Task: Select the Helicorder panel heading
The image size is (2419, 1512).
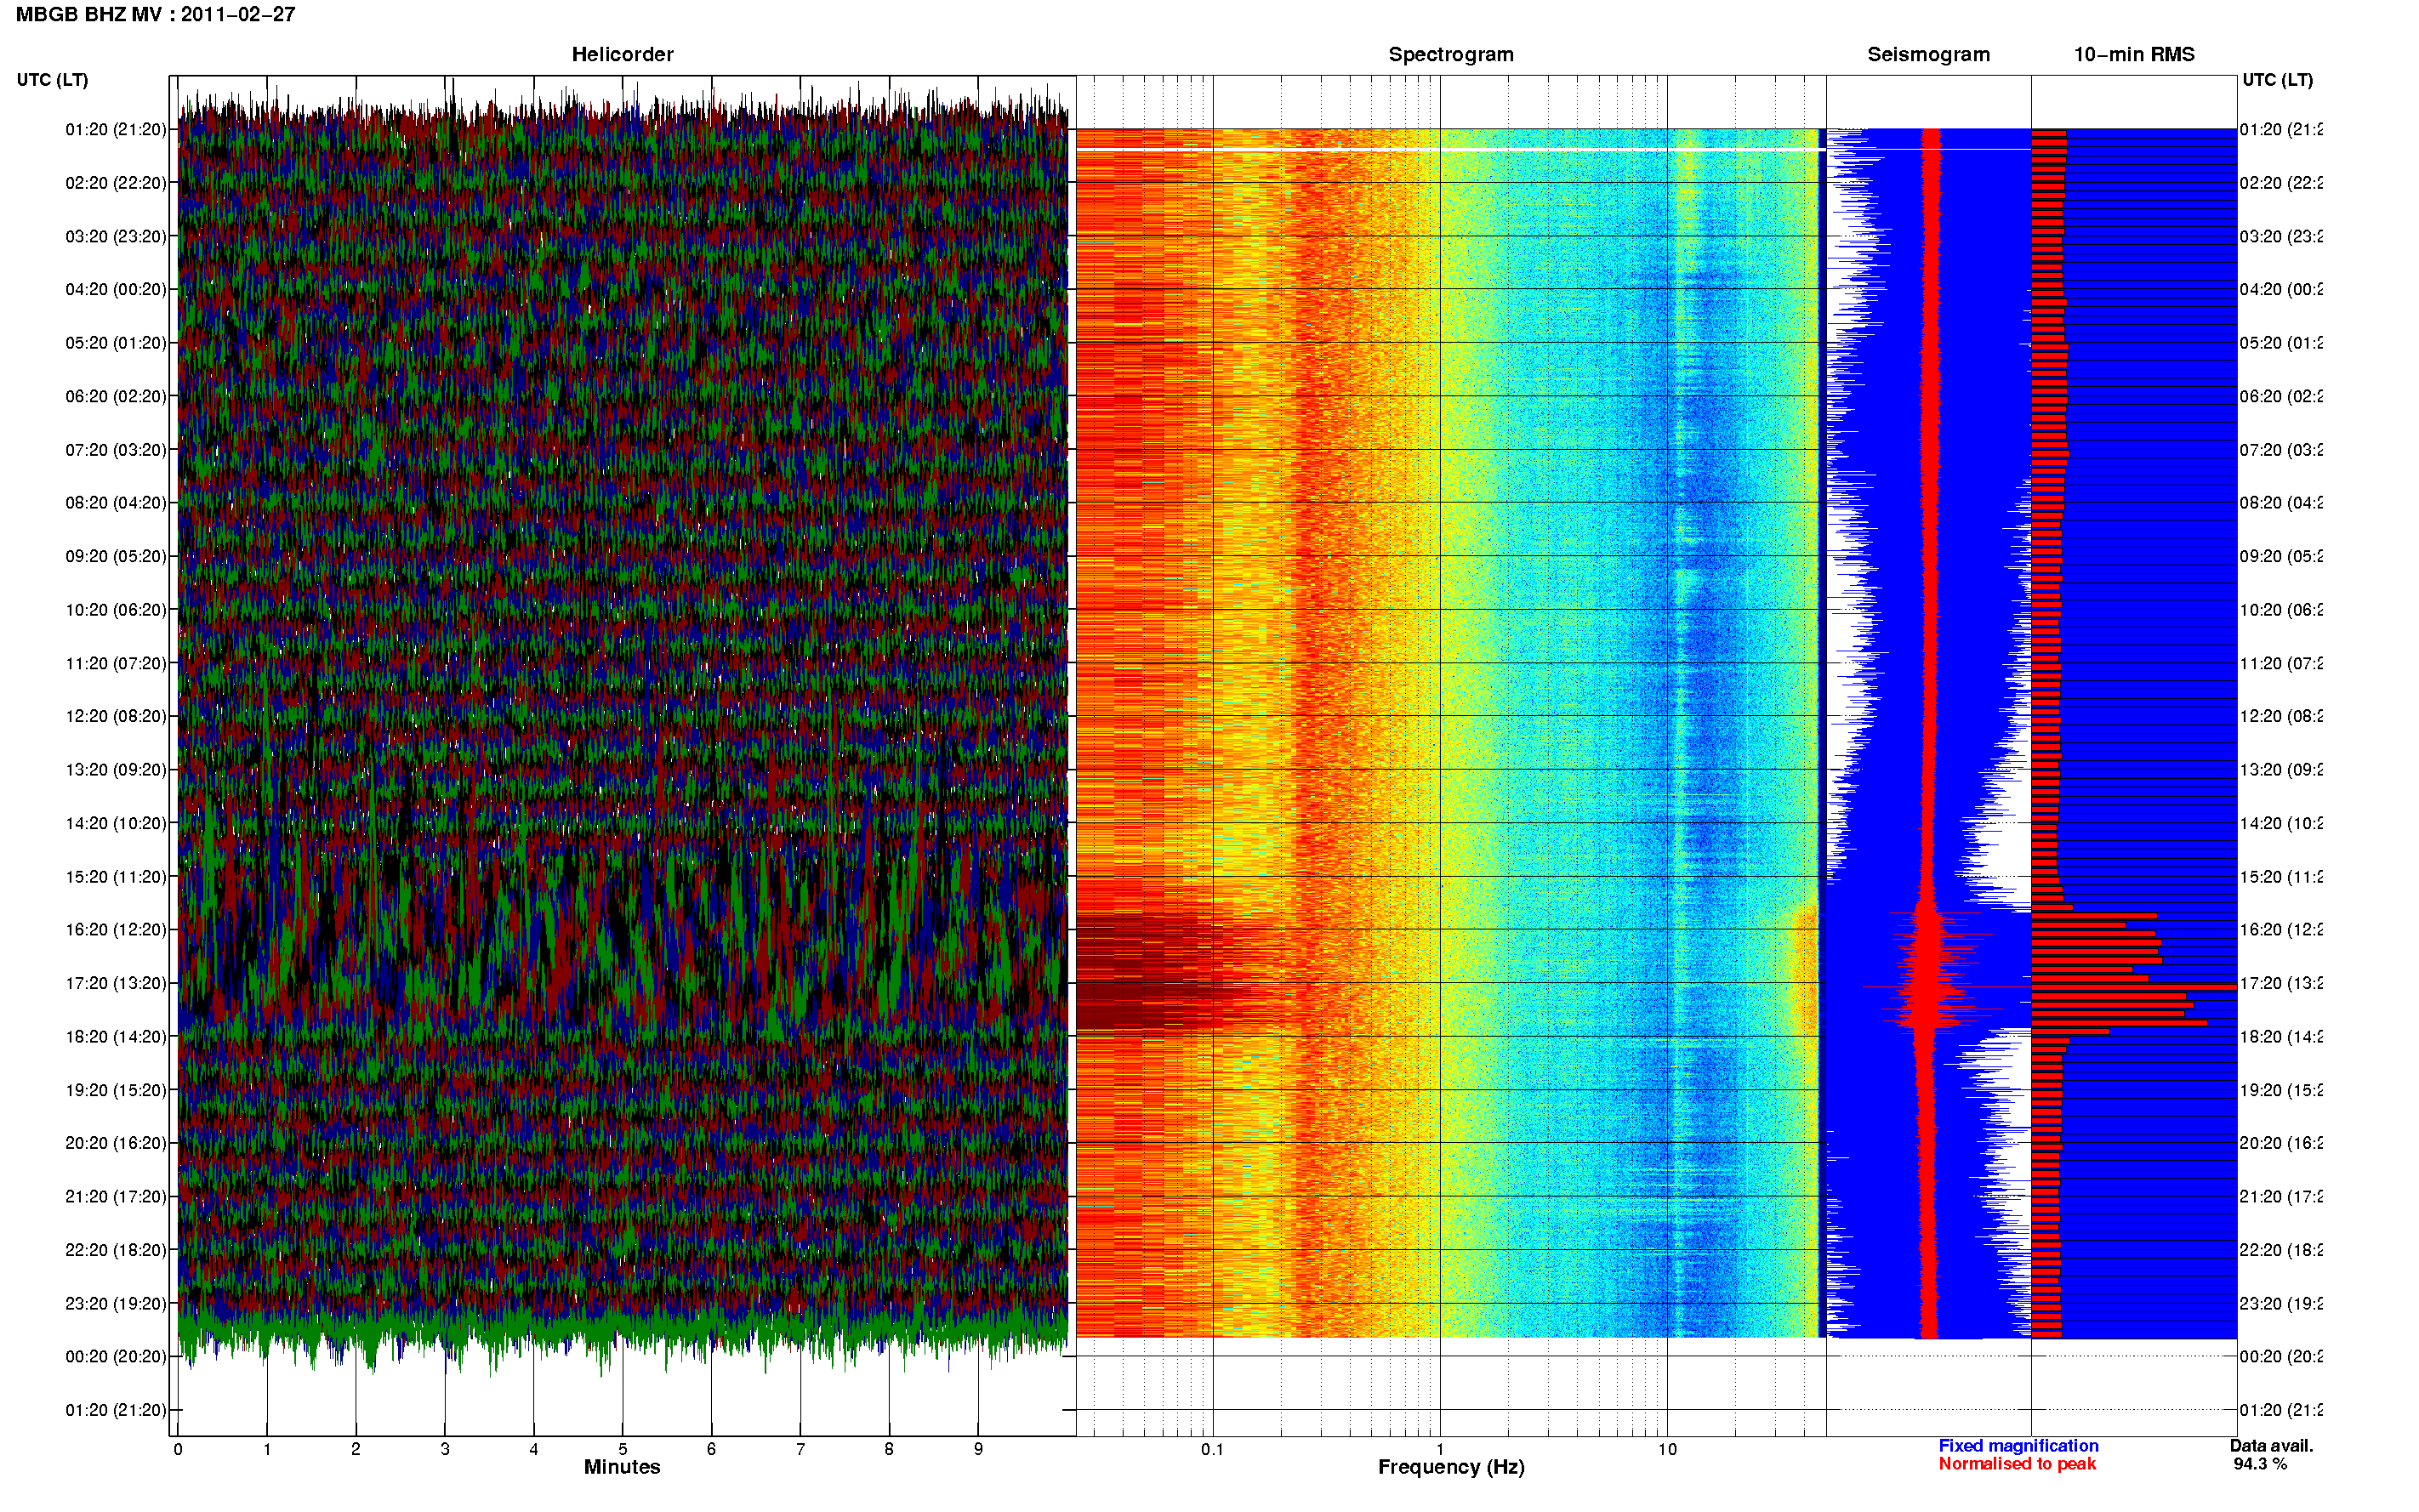Action: [622, 54]
